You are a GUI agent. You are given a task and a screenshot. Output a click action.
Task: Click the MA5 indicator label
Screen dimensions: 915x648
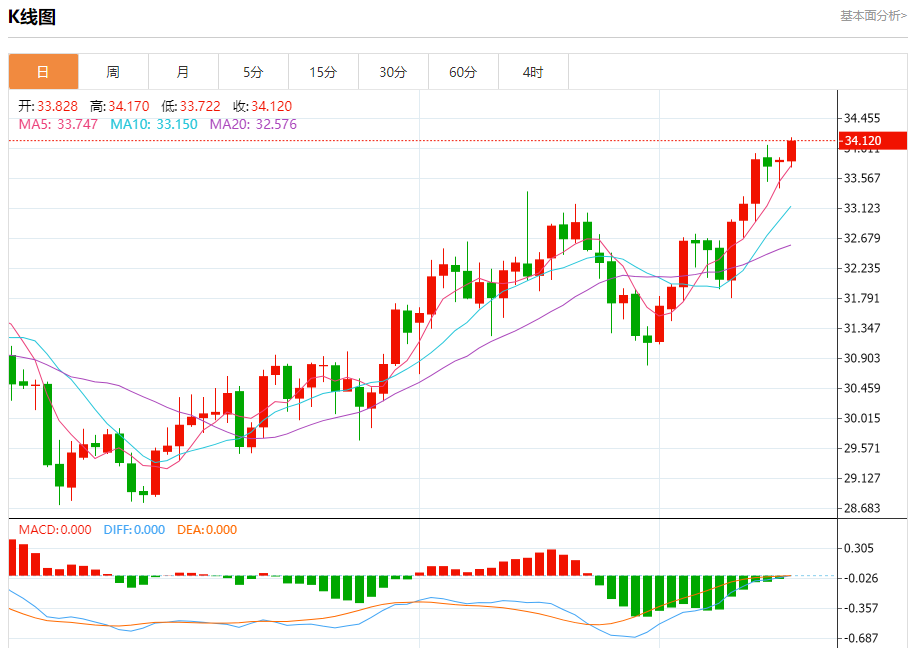59,124
